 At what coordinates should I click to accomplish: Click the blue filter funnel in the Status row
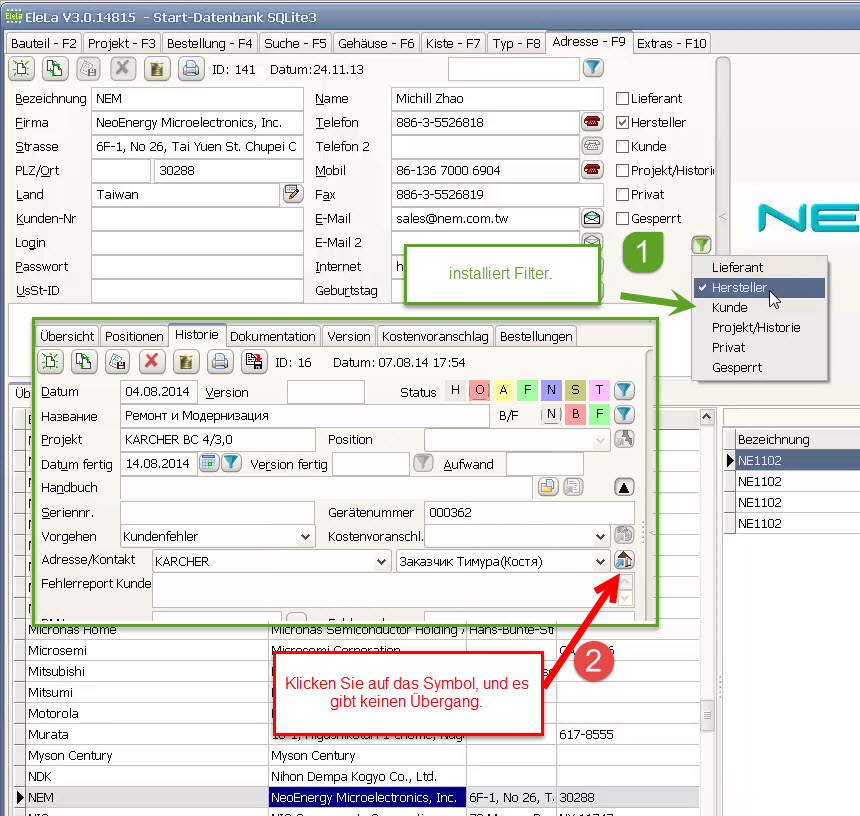pyautogui.click(x=624, y=390)
